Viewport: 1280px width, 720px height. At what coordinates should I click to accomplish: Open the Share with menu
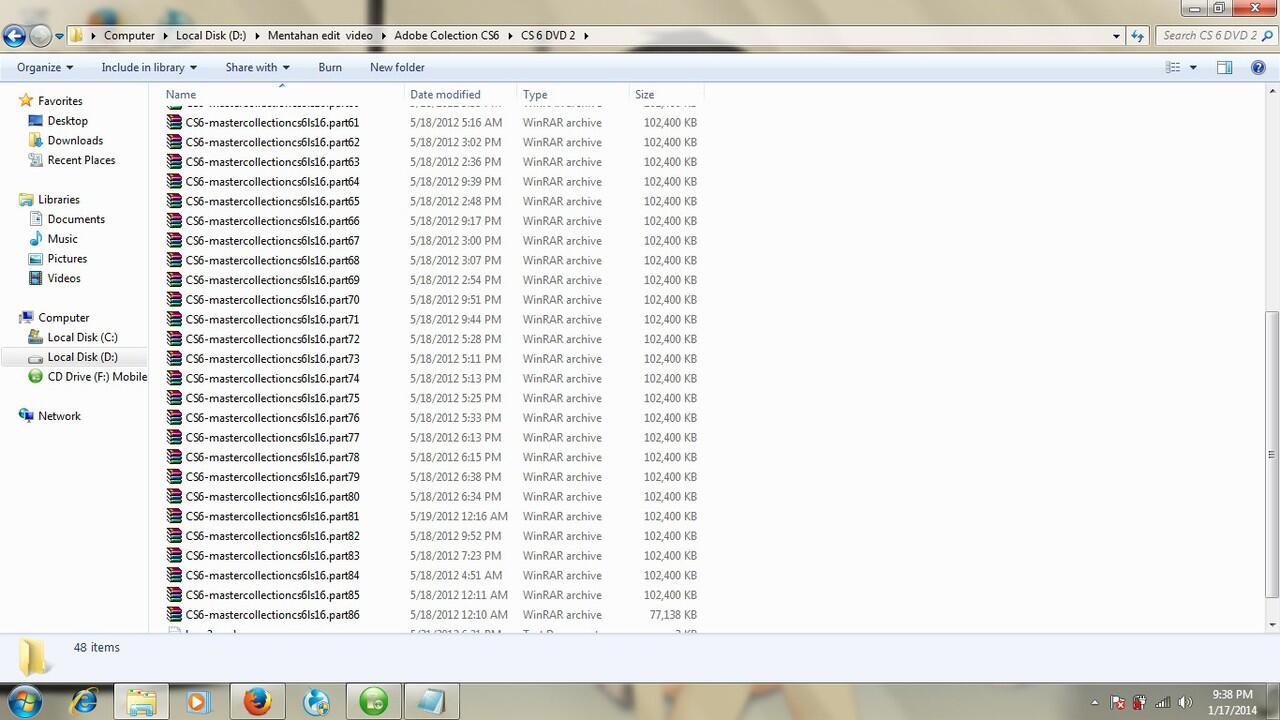257,67
